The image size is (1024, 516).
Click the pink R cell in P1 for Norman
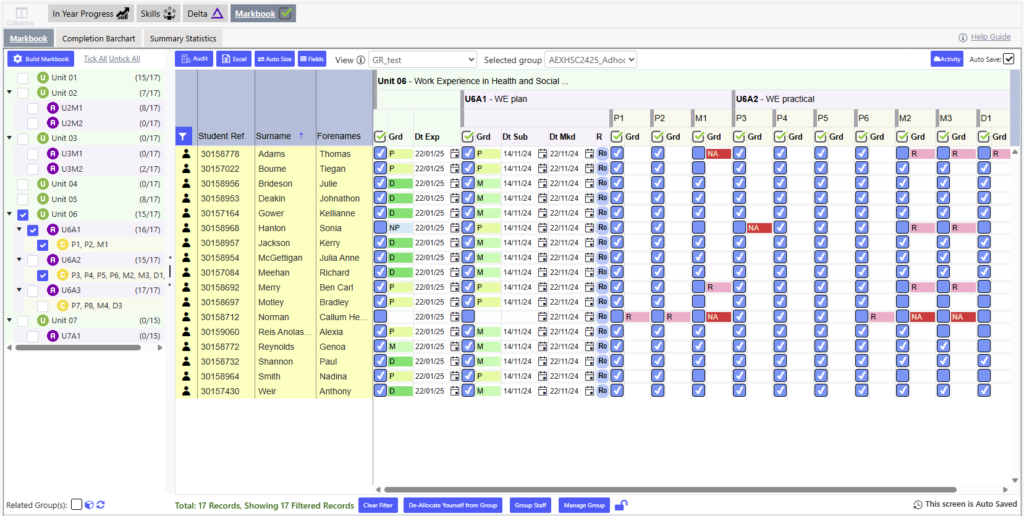(x=637, y=317)
